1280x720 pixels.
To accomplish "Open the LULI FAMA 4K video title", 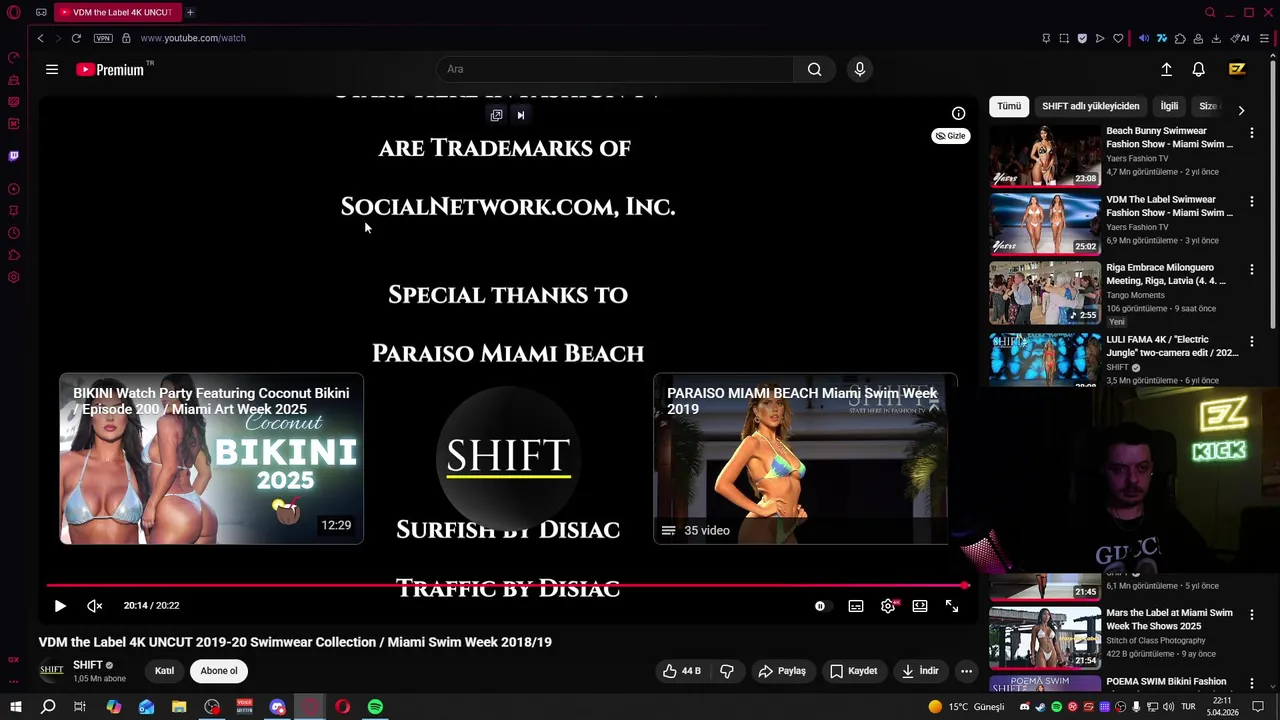I will [1172, 346].
